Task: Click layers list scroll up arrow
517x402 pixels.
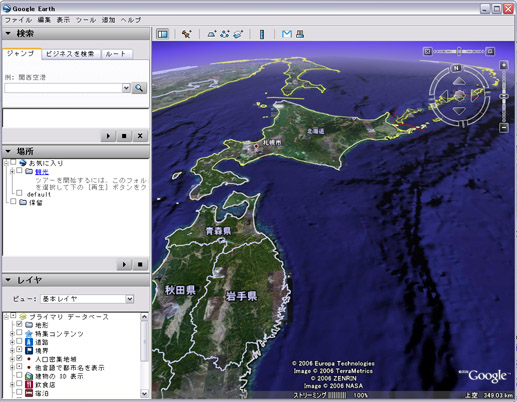Action: [x=144, y=317]
